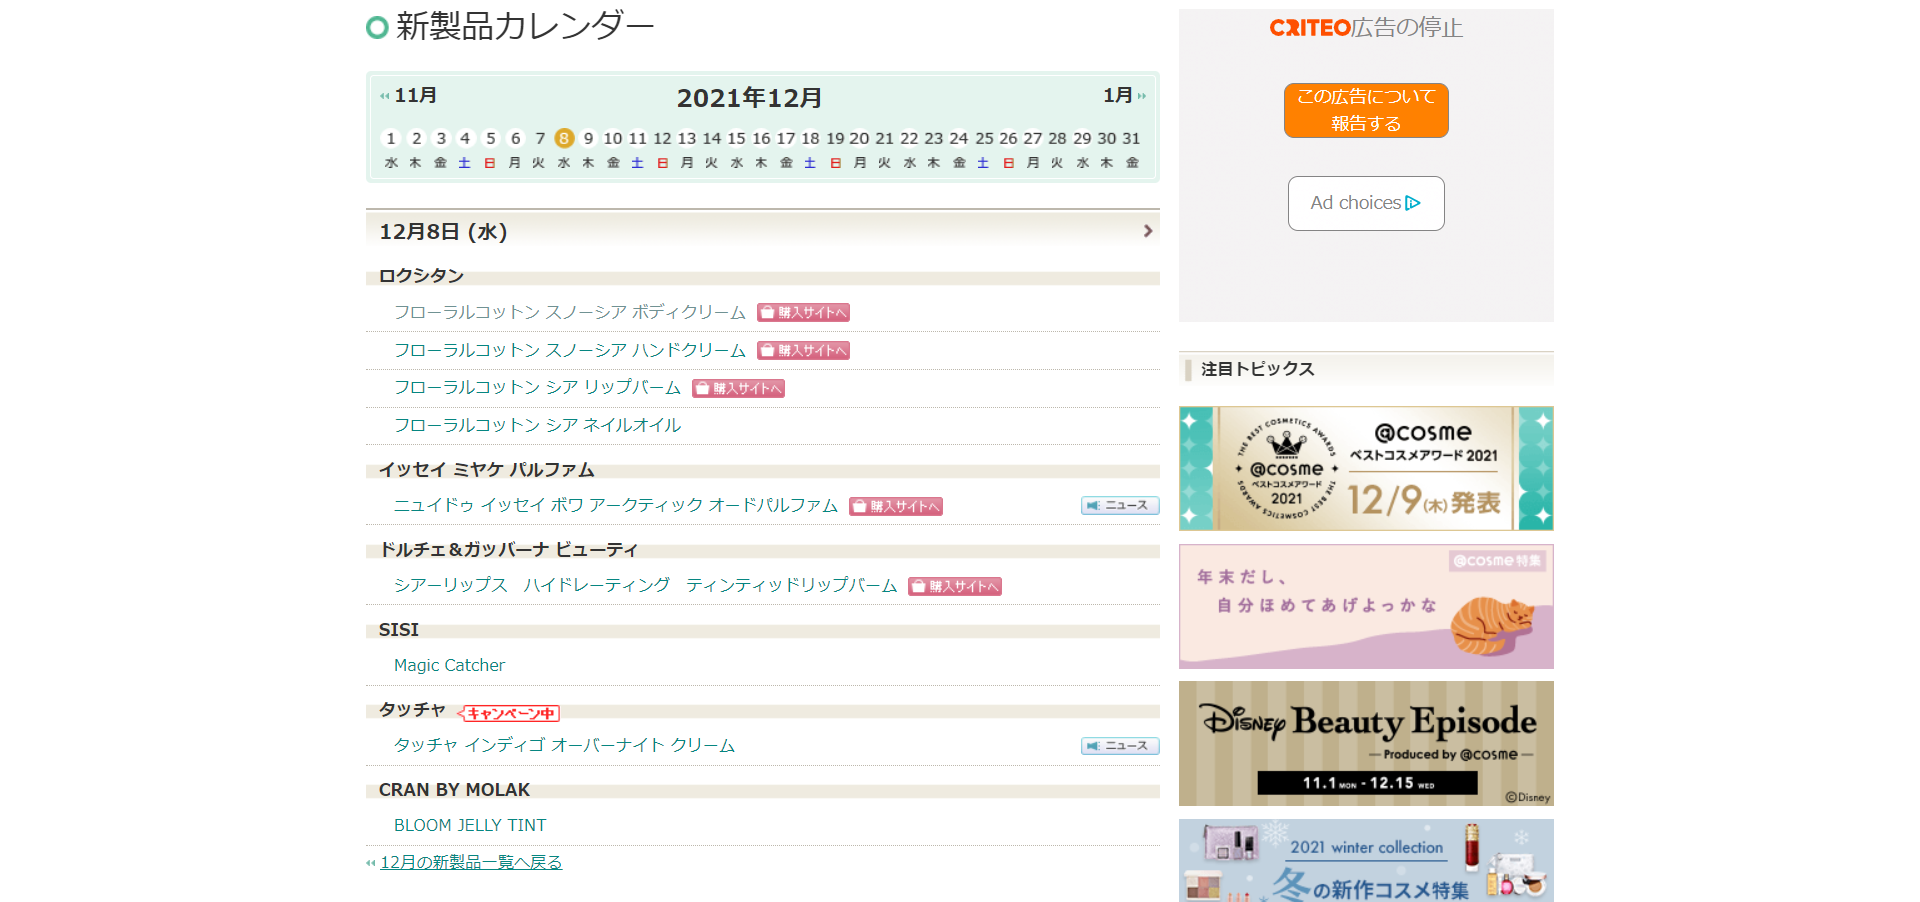The width and height of the screenshot is (1920, 902).
Task: Click the 注目トピックス section heading
Action: click(x=1257, y=369)
